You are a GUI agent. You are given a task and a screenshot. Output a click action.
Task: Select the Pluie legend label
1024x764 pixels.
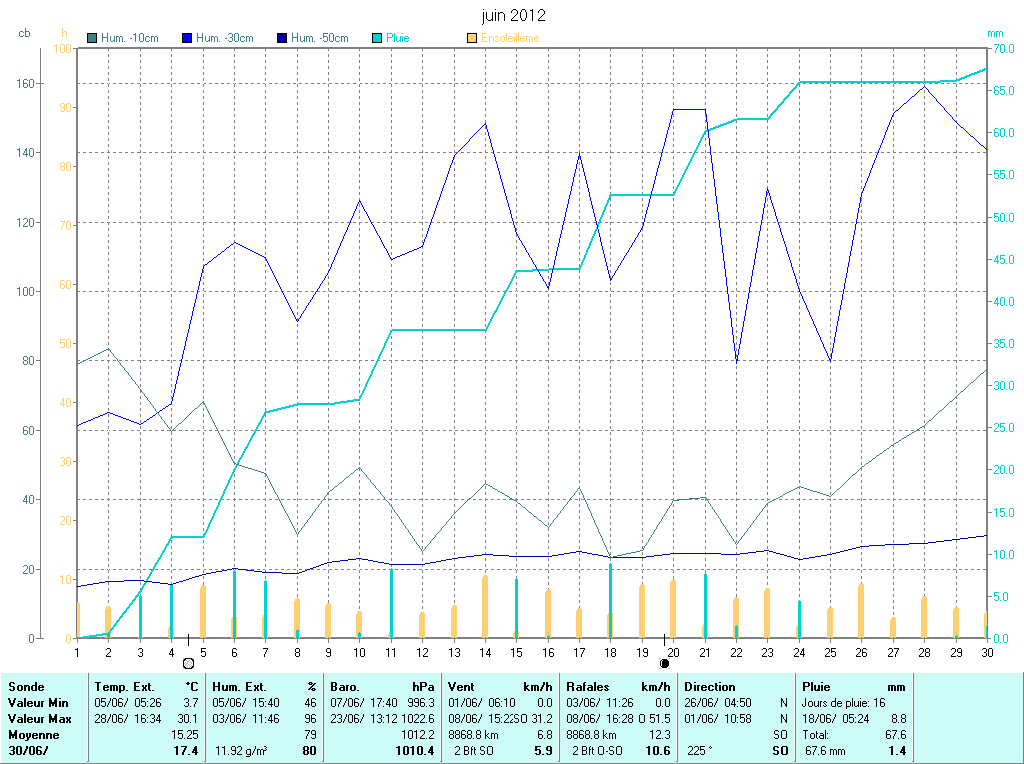tap(397, 38)
